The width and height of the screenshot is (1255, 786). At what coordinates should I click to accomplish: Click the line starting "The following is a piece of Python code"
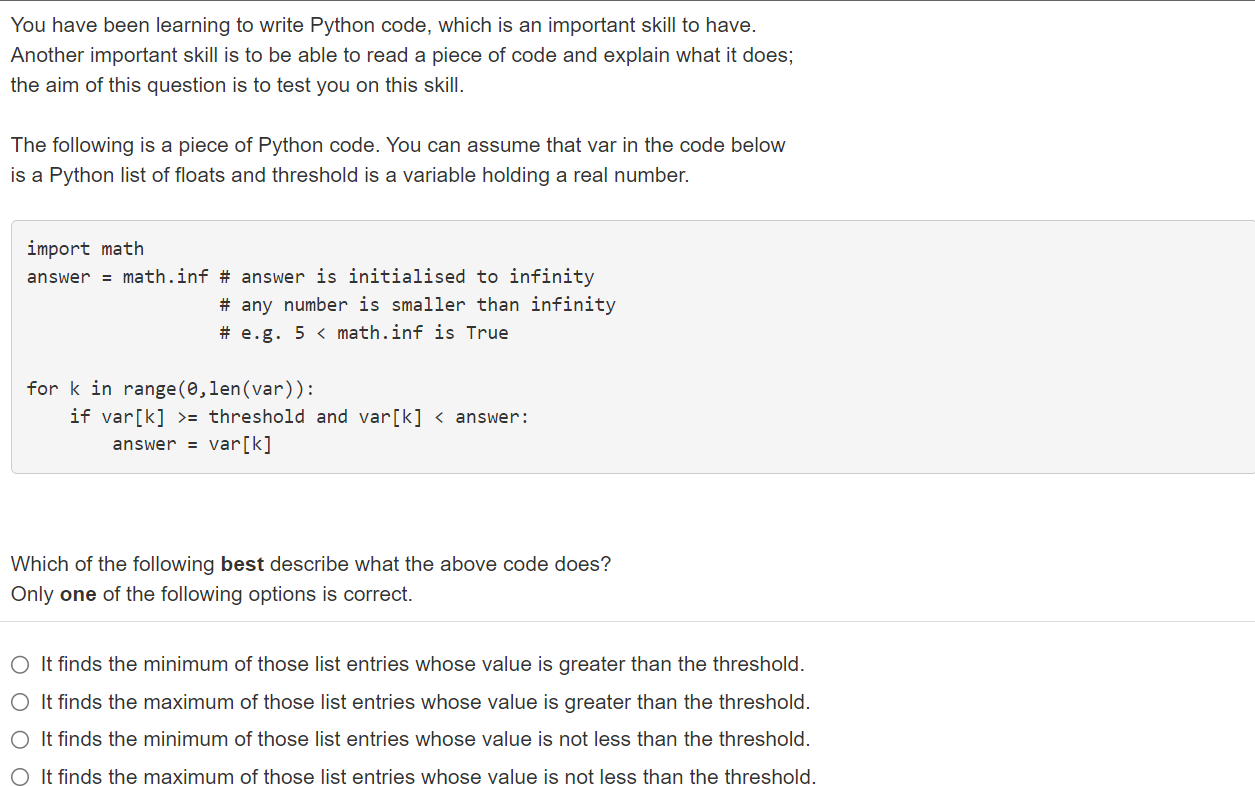pyautogui.click(x=398, y=145)
